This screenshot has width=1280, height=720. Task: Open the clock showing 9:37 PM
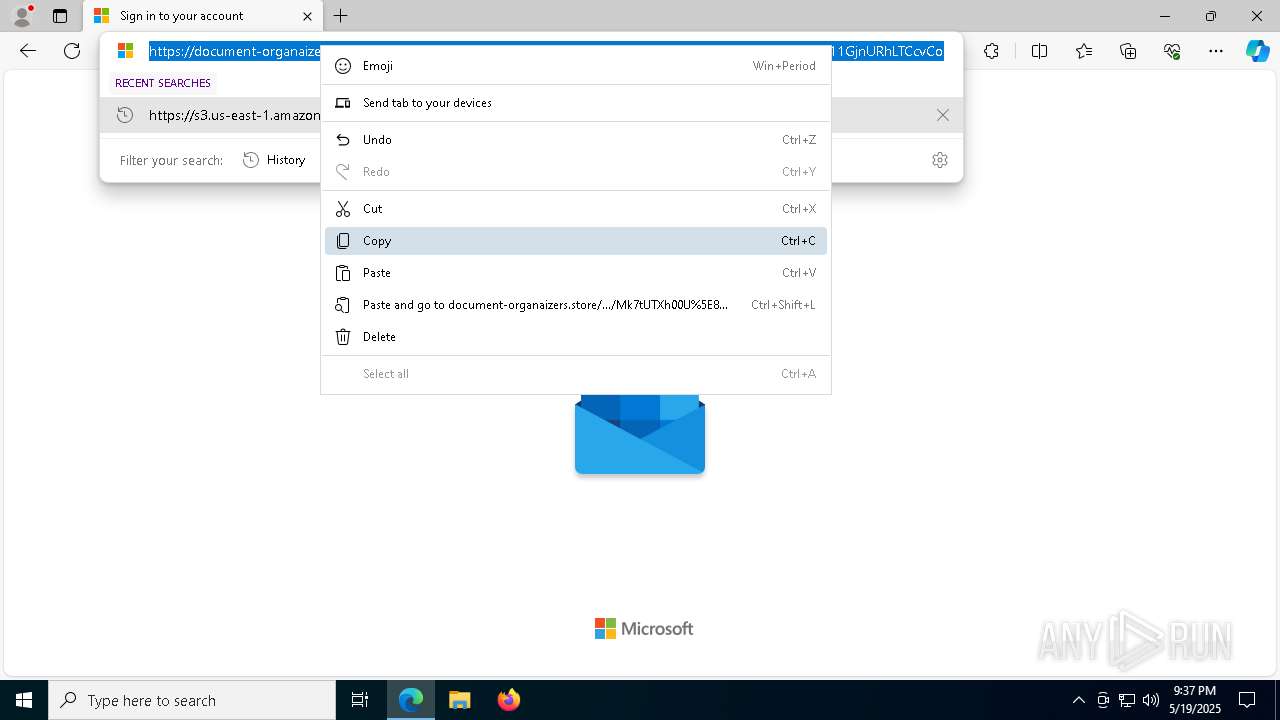click(1195, 699)
